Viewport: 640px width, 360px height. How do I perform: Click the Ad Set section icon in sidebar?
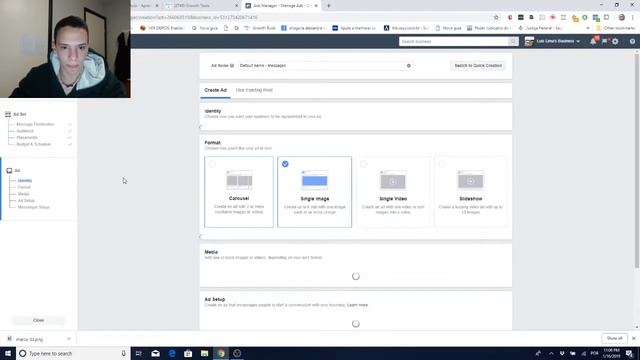(8, 114)
